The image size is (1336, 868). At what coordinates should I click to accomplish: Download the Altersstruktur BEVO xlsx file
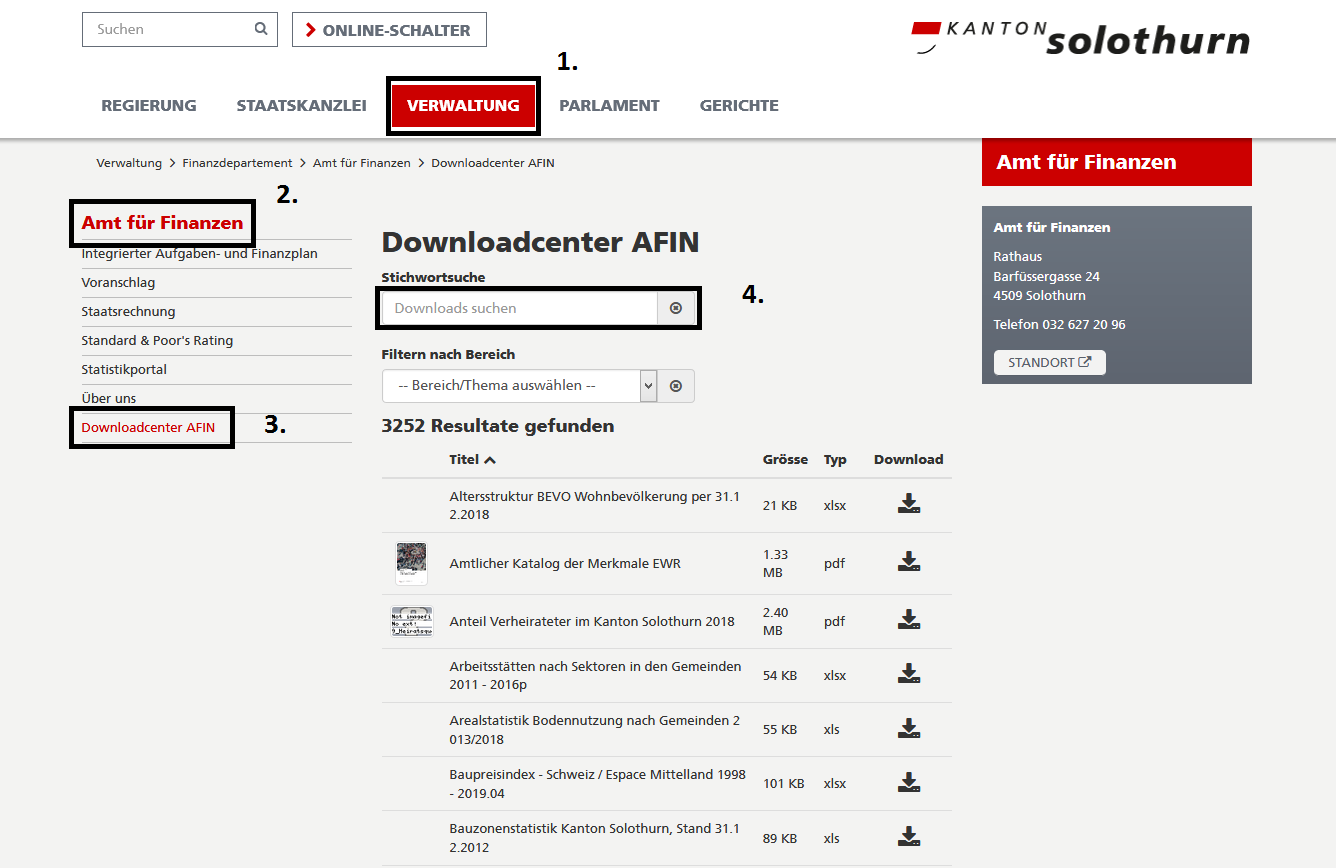(x=908, y=503)
